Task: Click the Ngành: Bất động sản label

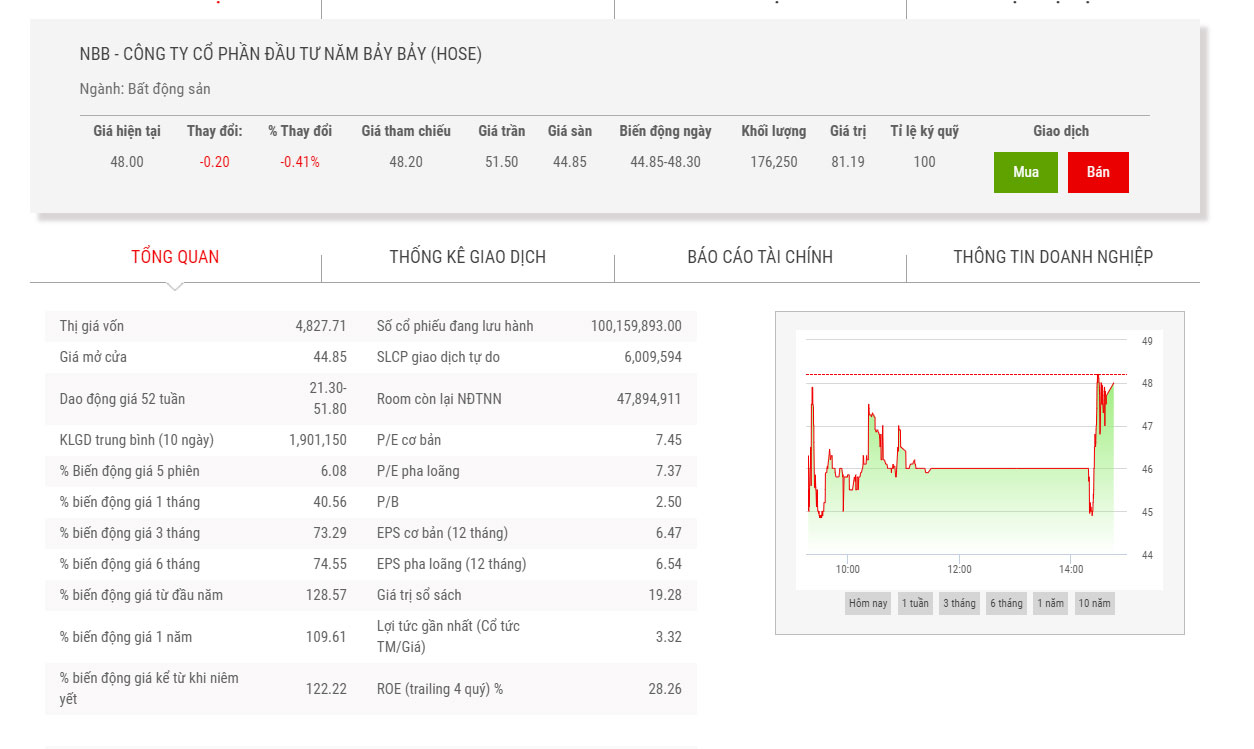Action: coord(145,89)
